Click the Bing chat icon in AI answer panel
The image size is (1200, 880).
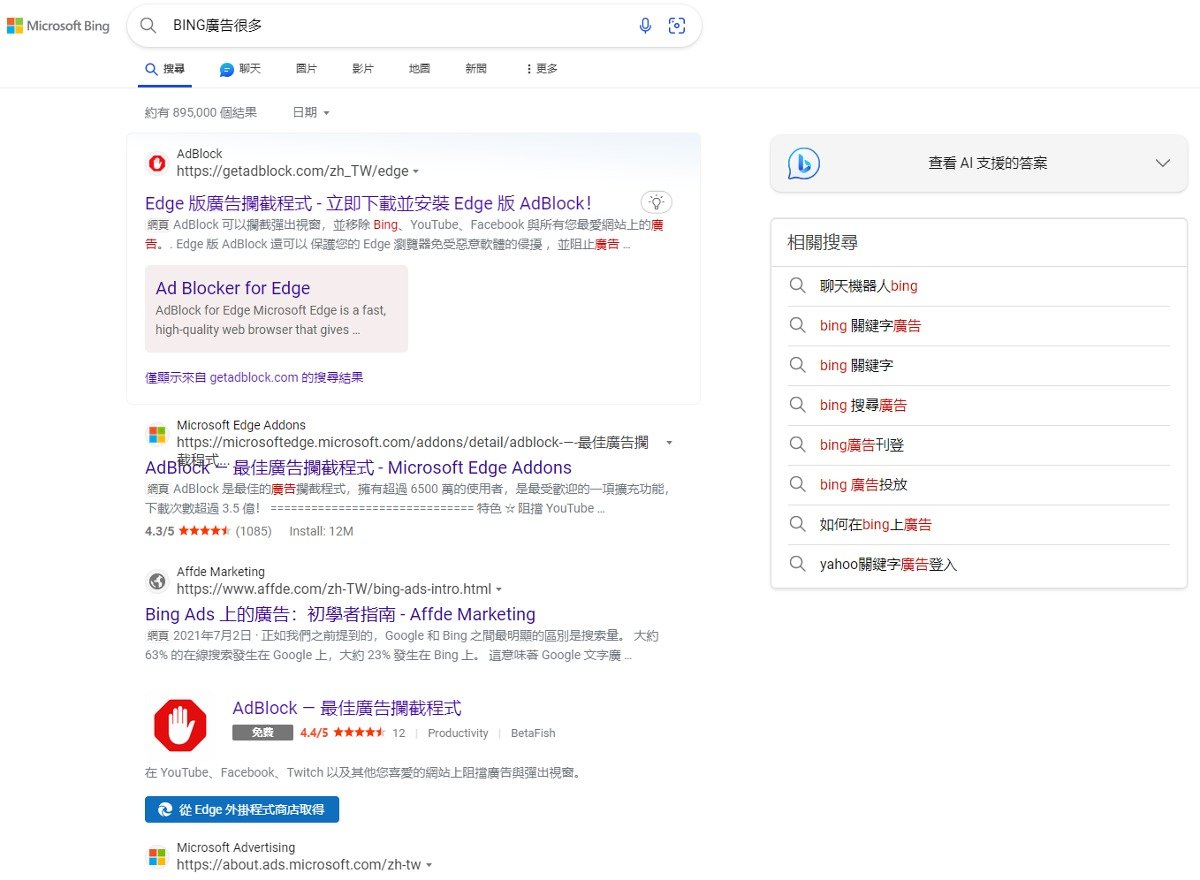[x=804, y=163]
